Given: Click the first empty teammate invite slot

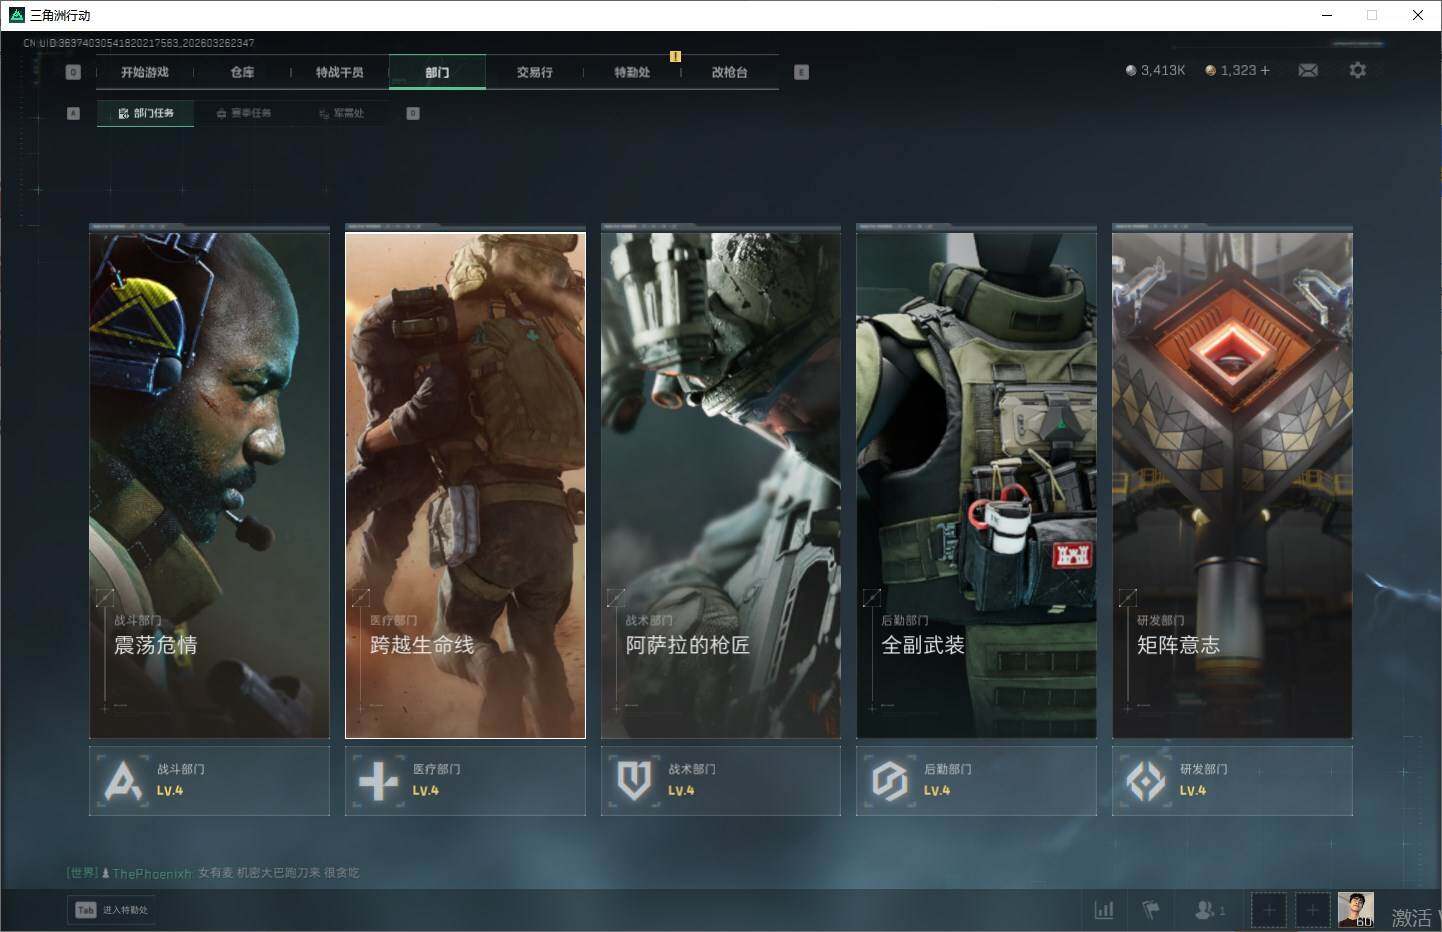Looking at the screenshot, I should (x=1268, y=910).
